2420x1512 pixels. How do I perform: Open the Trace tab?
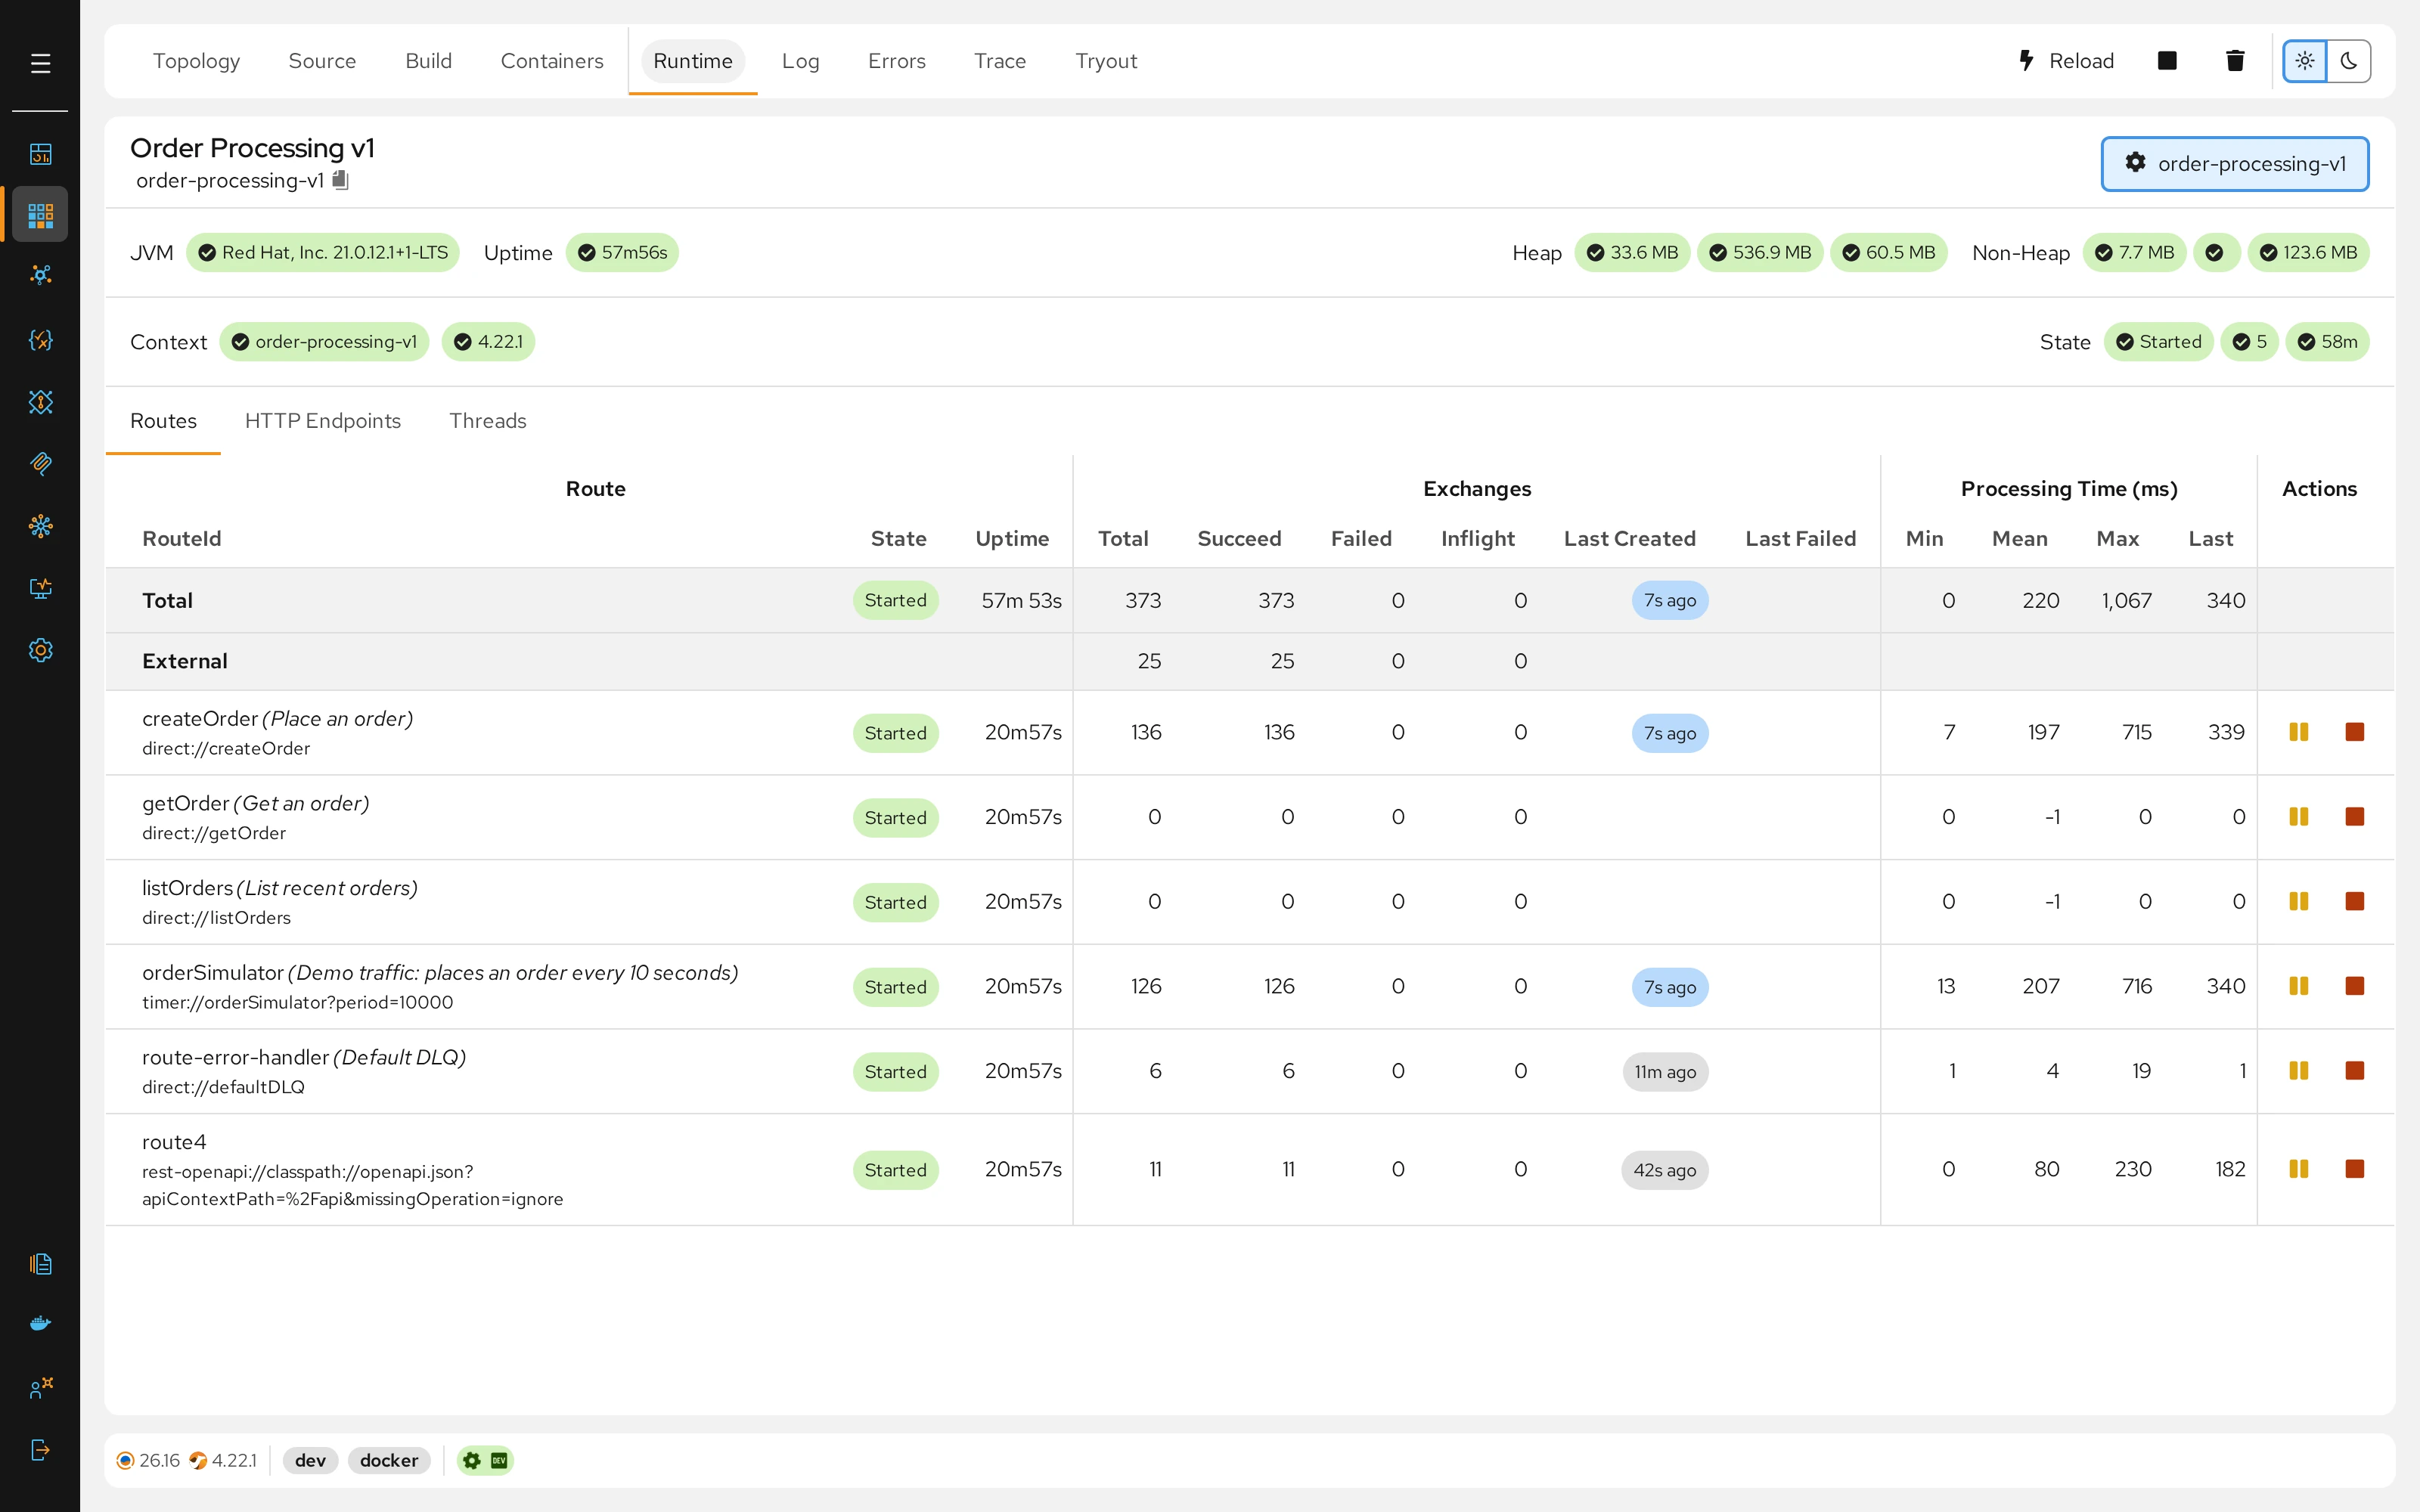pos(1000,61)
